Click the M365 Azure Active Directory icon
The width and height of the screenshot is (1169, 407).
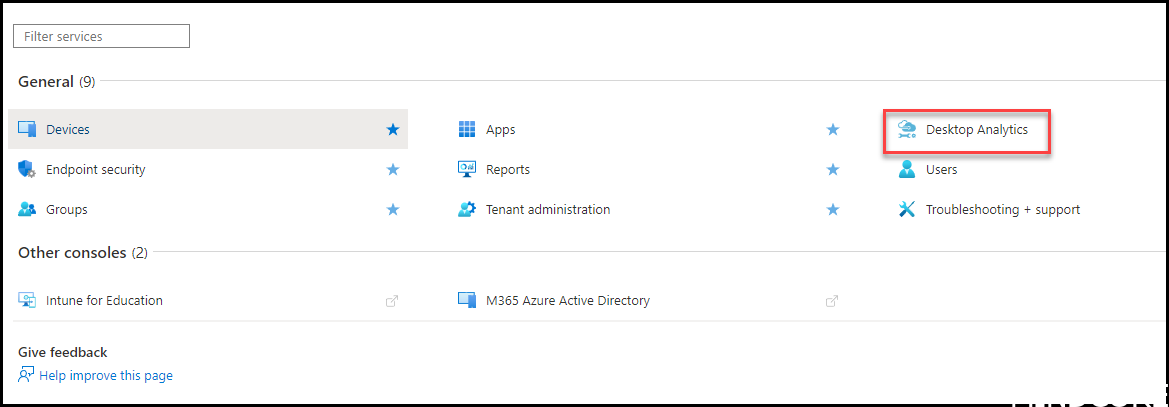click(x=467, y=300)
